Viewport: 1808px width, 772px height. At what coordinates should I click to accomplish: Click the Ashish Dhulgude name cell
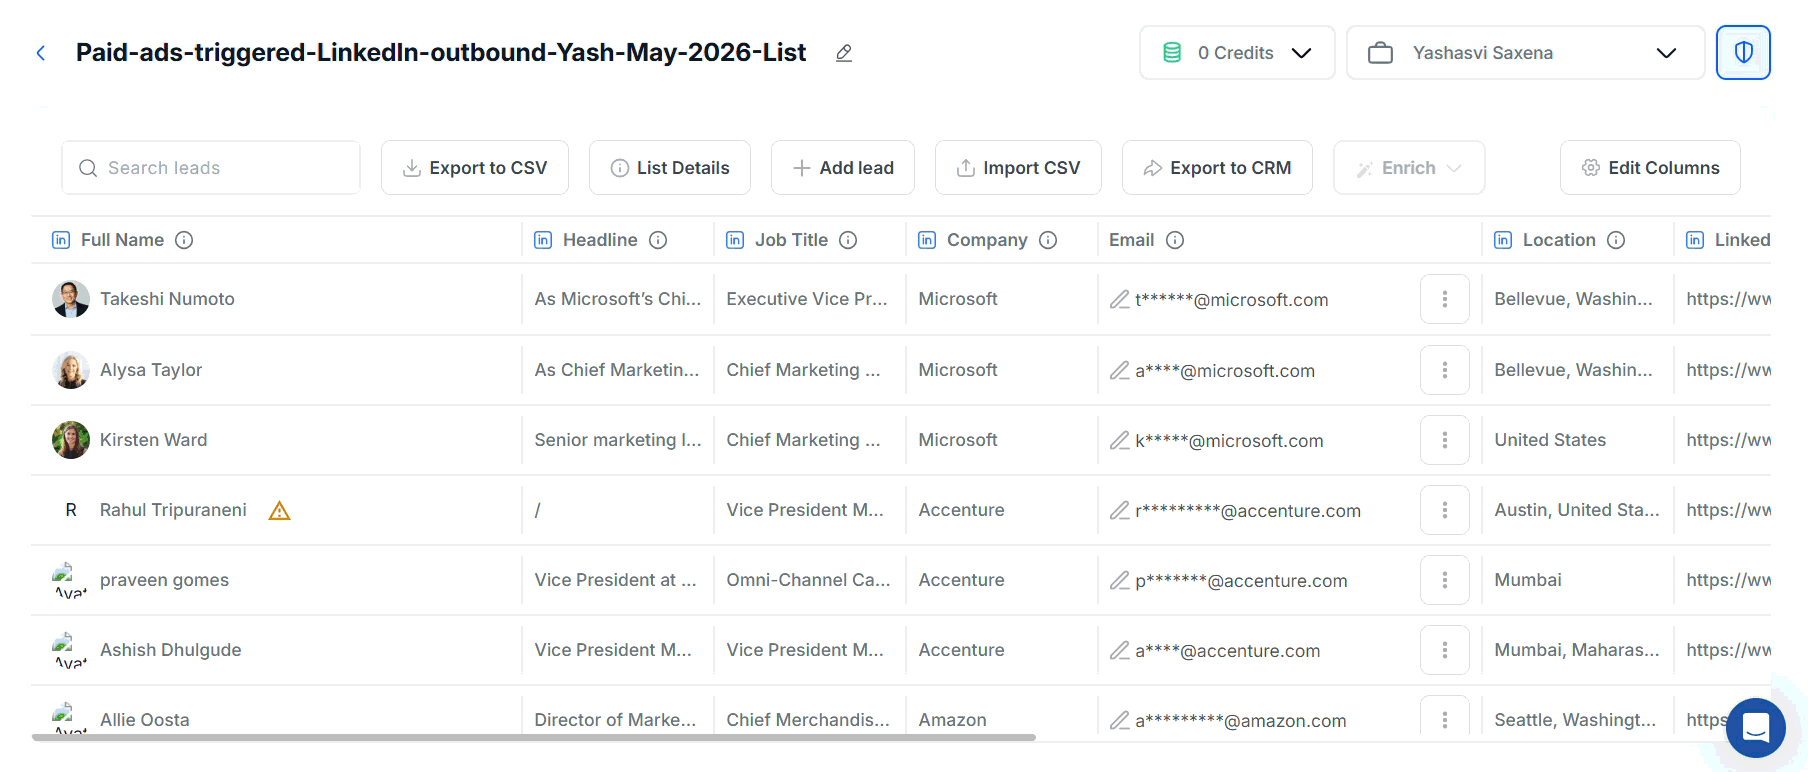(171, 650)
